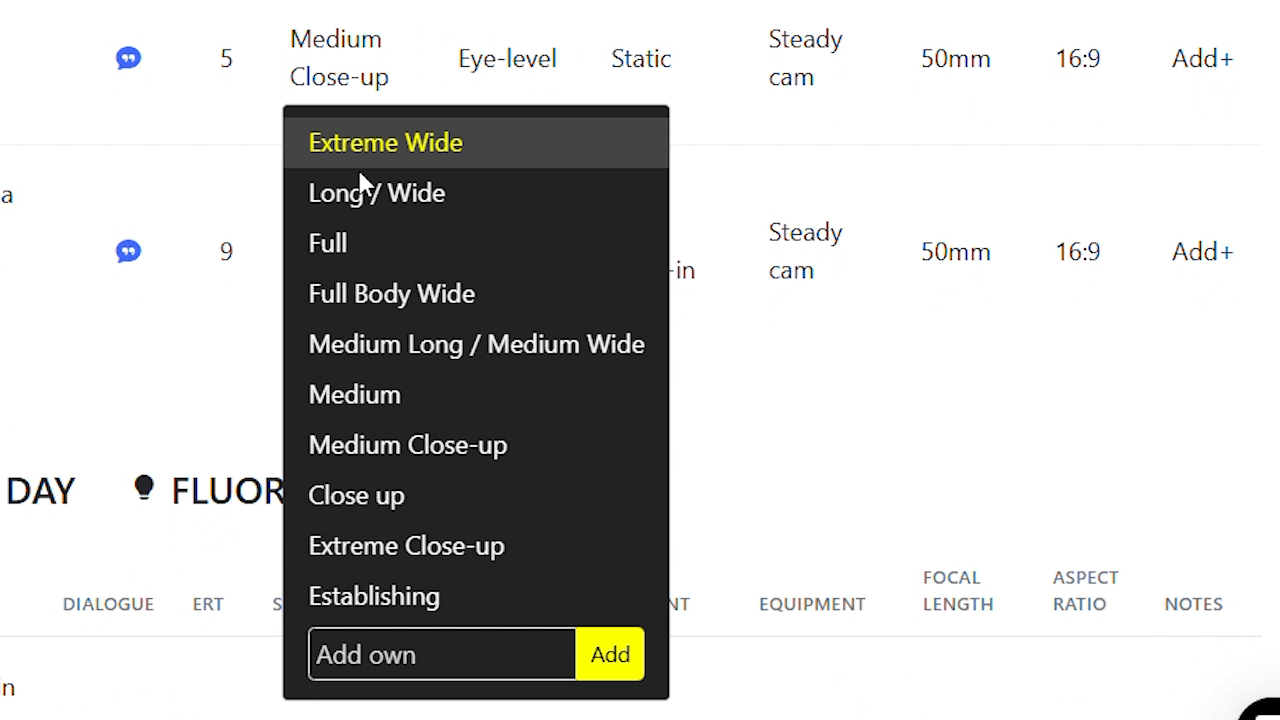Image resolution: width=1280 pixels, height=720 pixels.
Task: Click the yellow Add button
Action: (610, 654)
